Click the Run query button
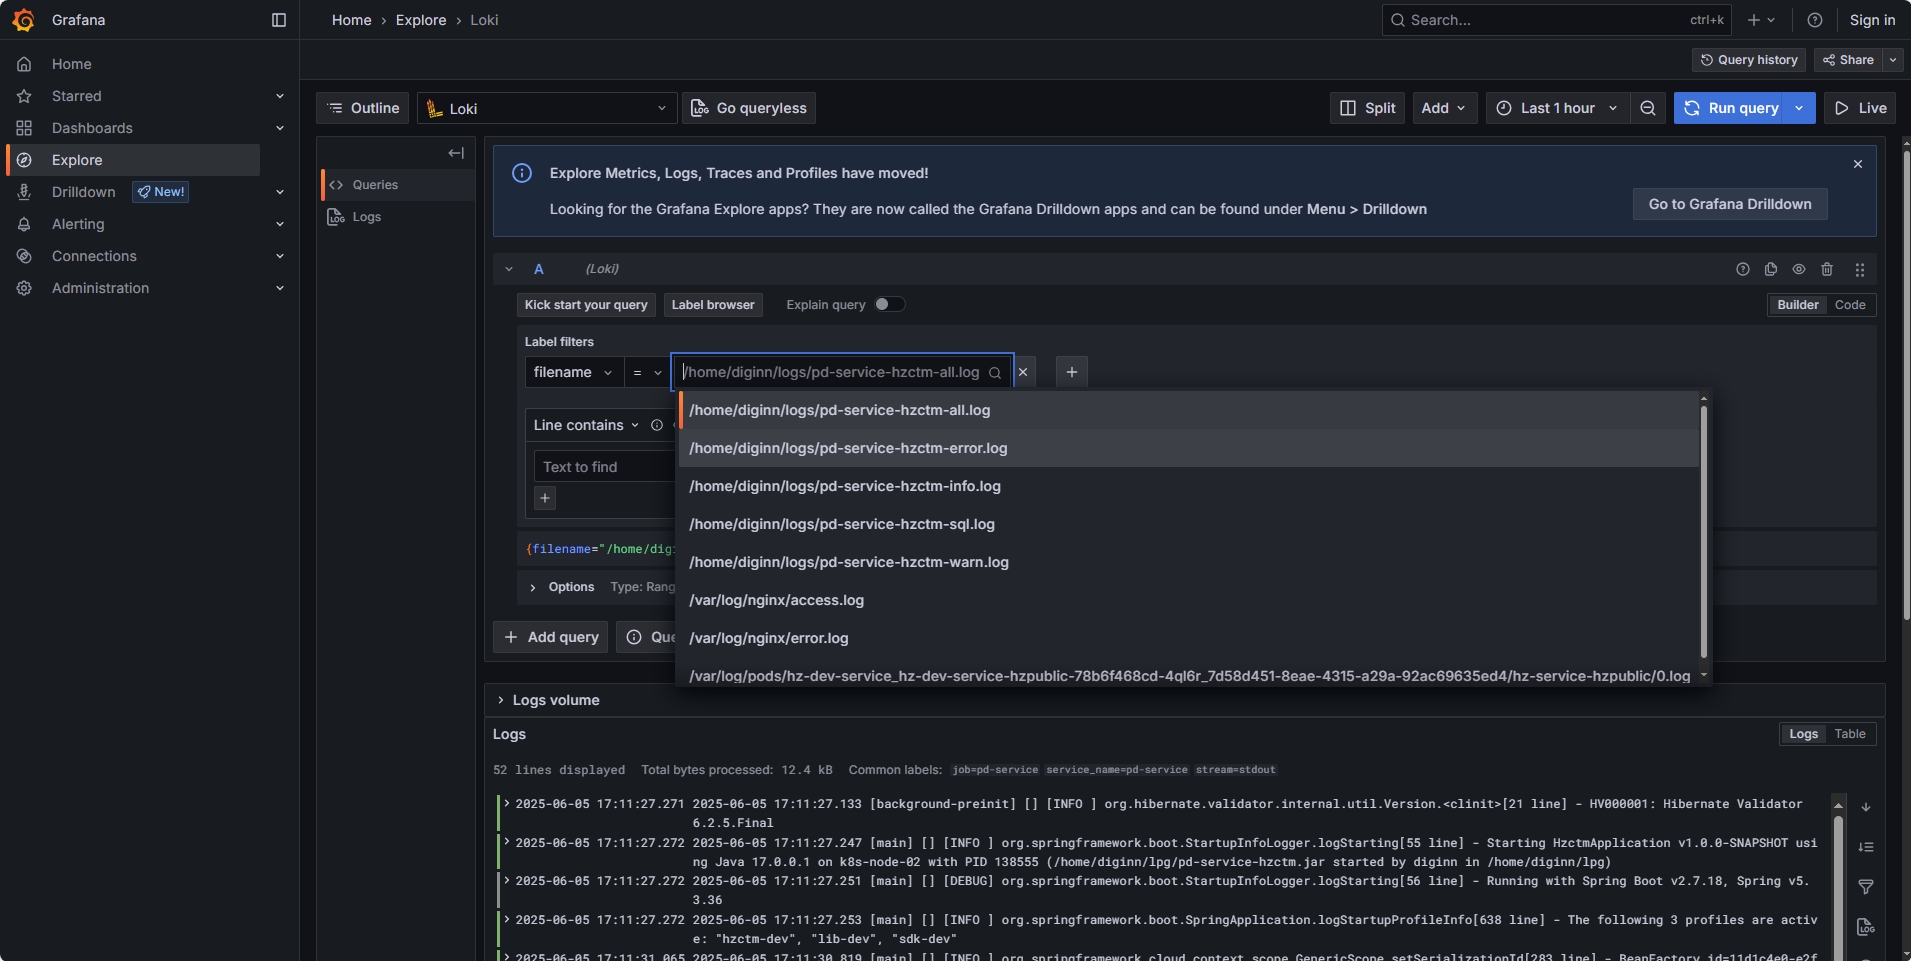1911x961 pixels. [x=1731, y=108]
